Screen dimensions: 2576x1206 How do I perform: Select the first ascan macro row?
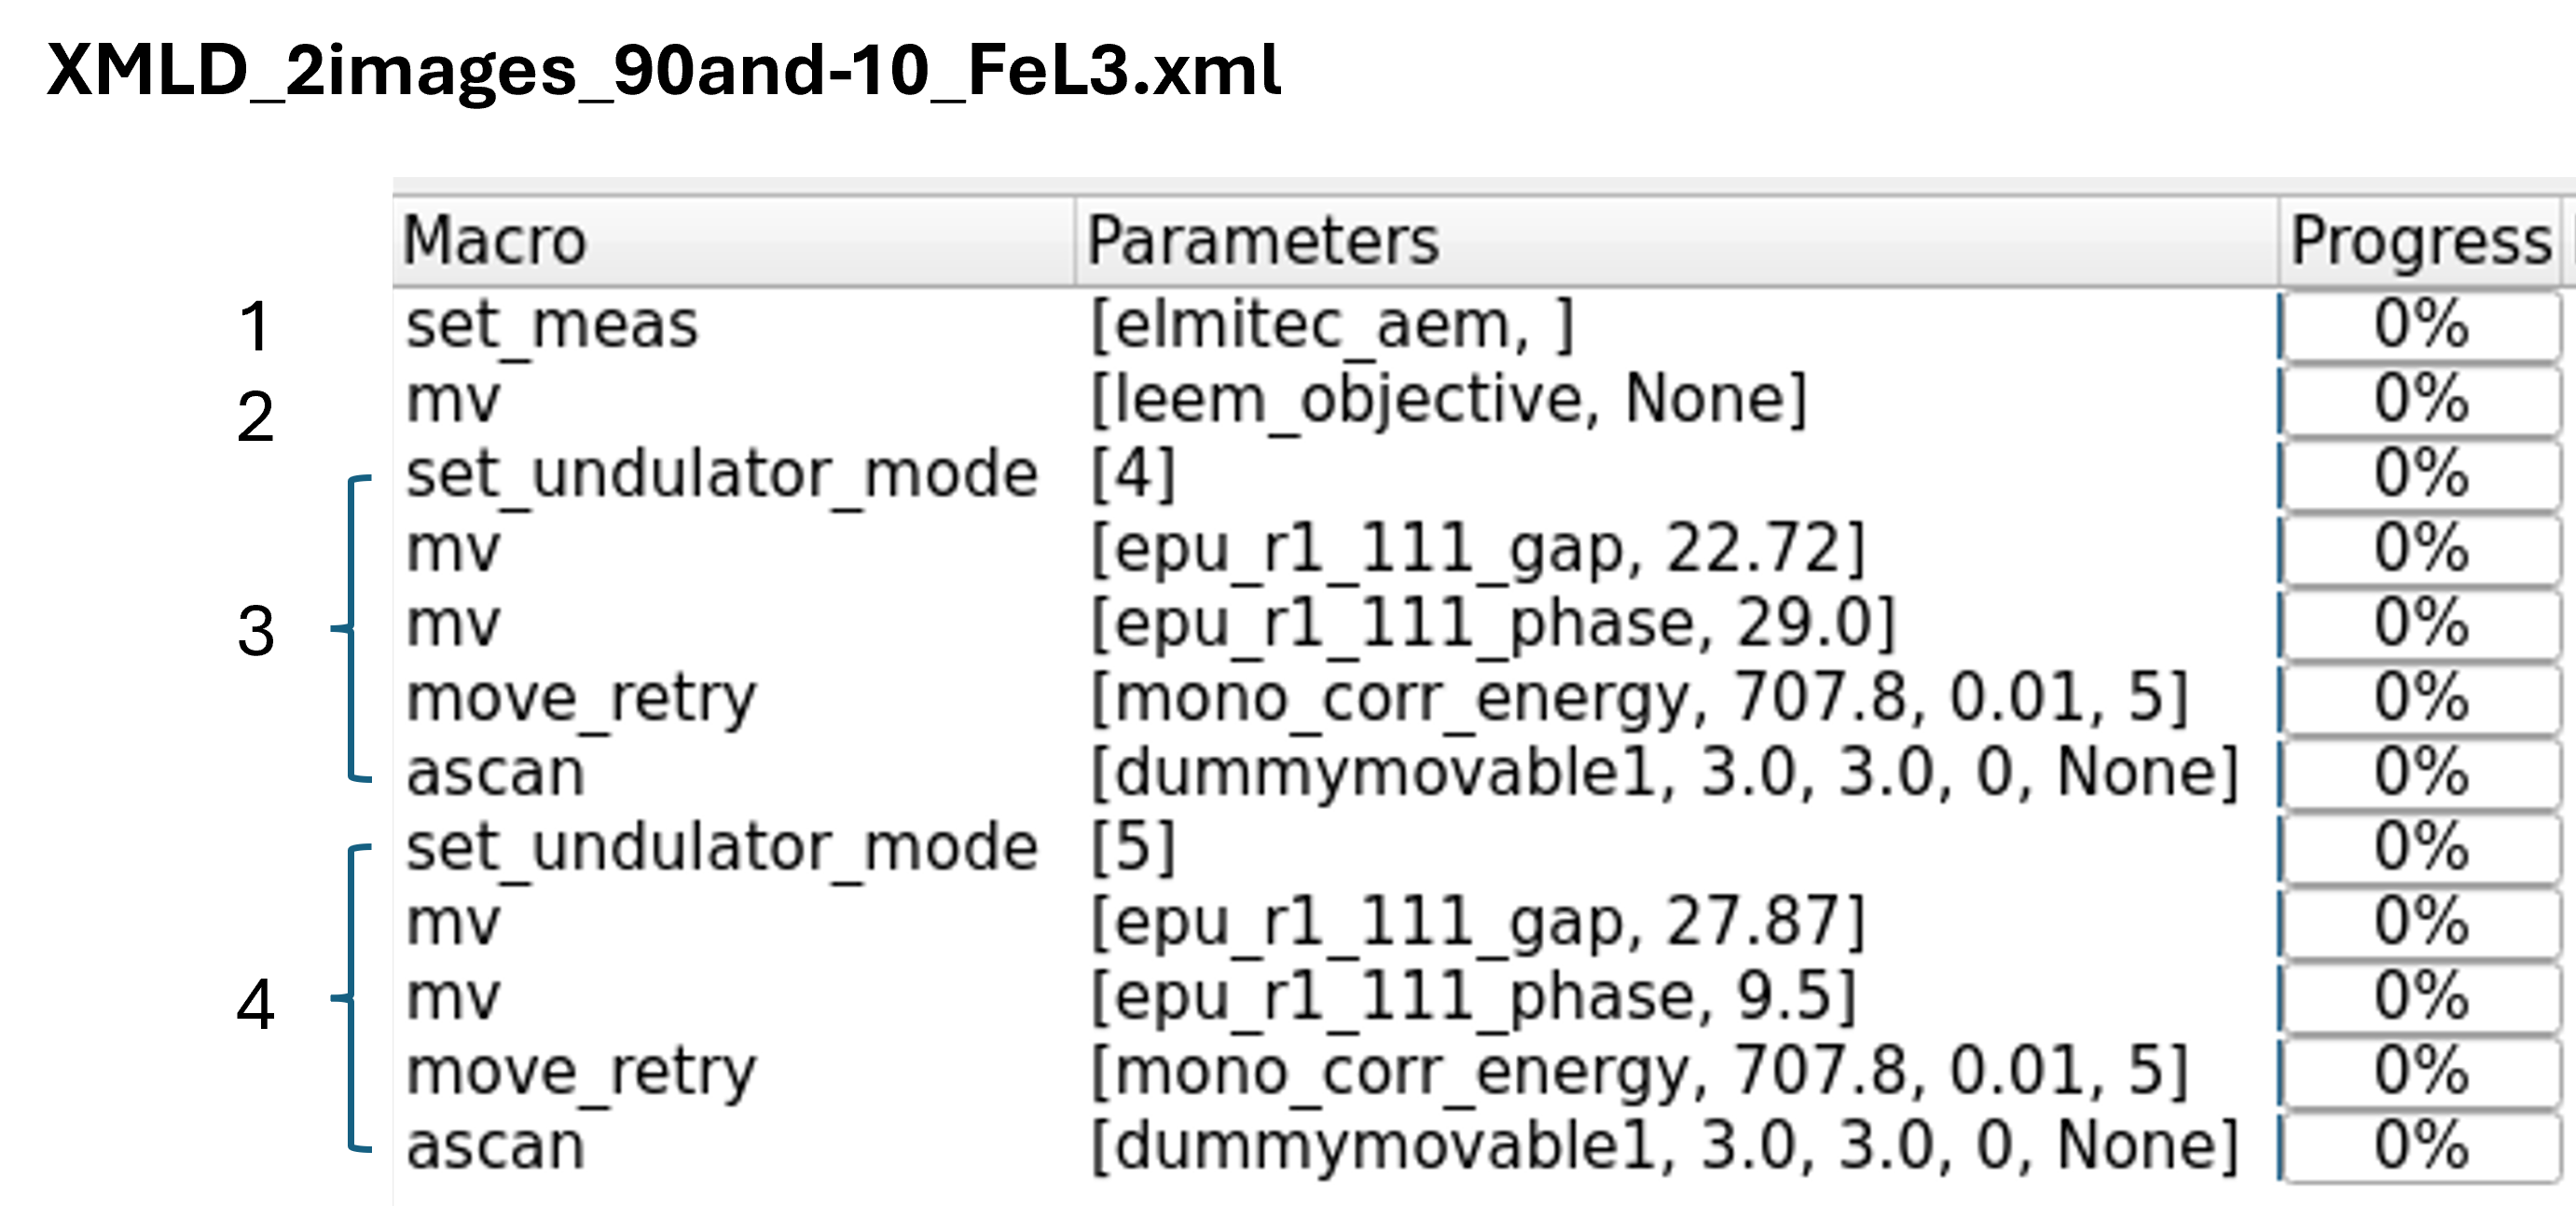click(x=495, y=773)
